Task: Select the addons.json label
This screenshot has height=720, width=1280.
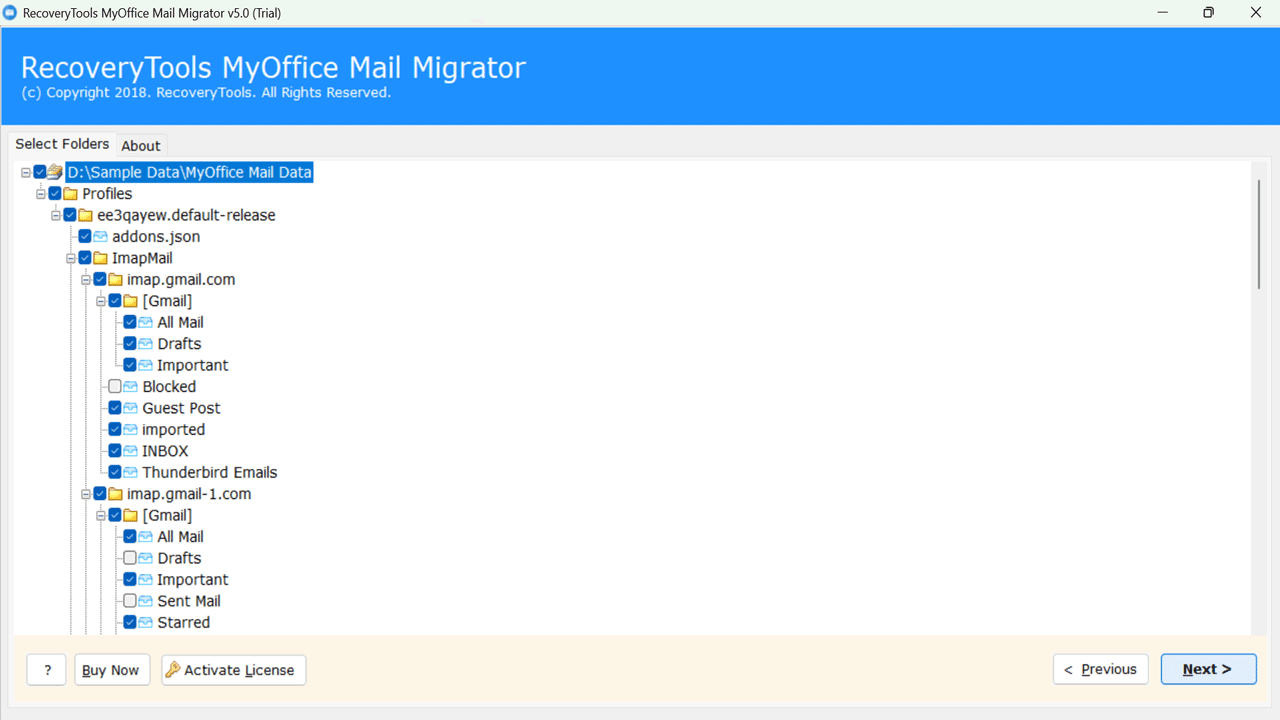Action: (x=156, y=237)
